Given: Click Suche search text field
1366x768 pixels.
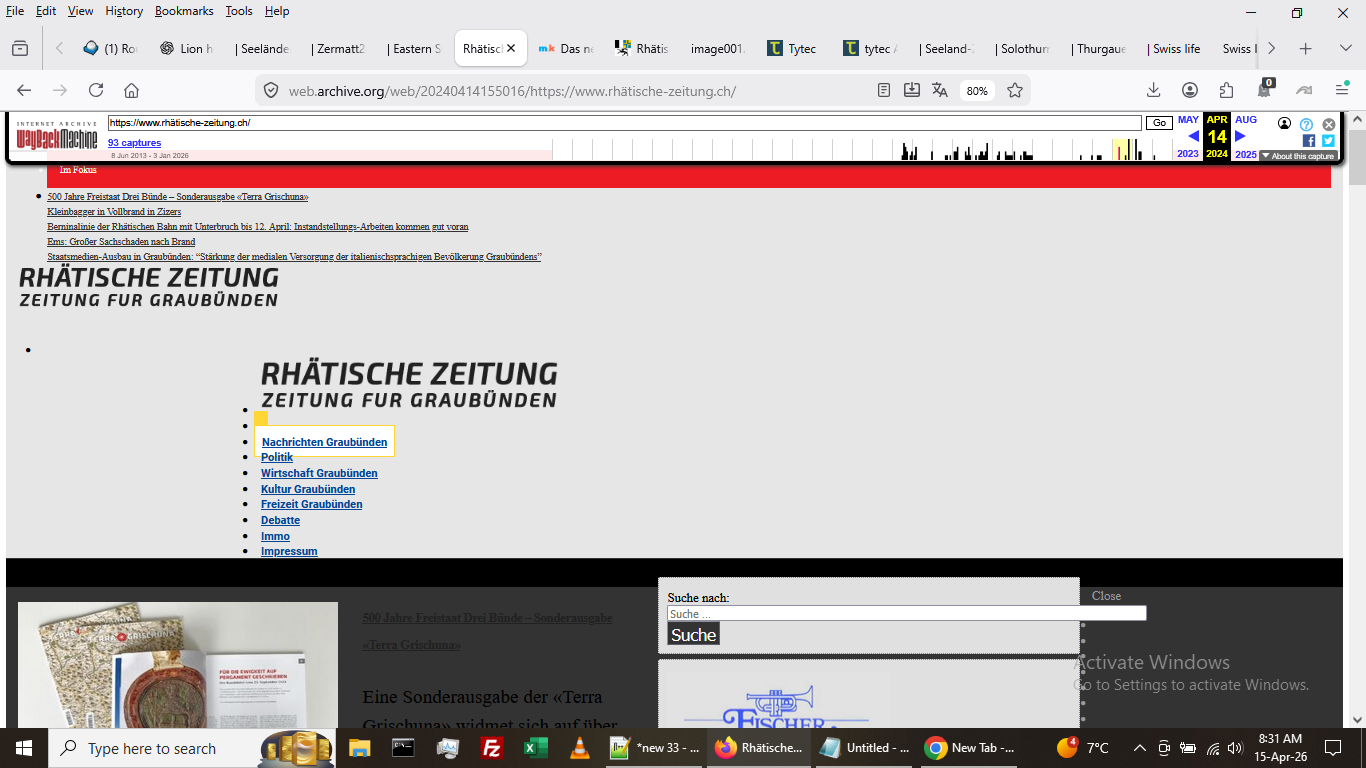Looking at the screenshot, I should (x=906, y=614).
